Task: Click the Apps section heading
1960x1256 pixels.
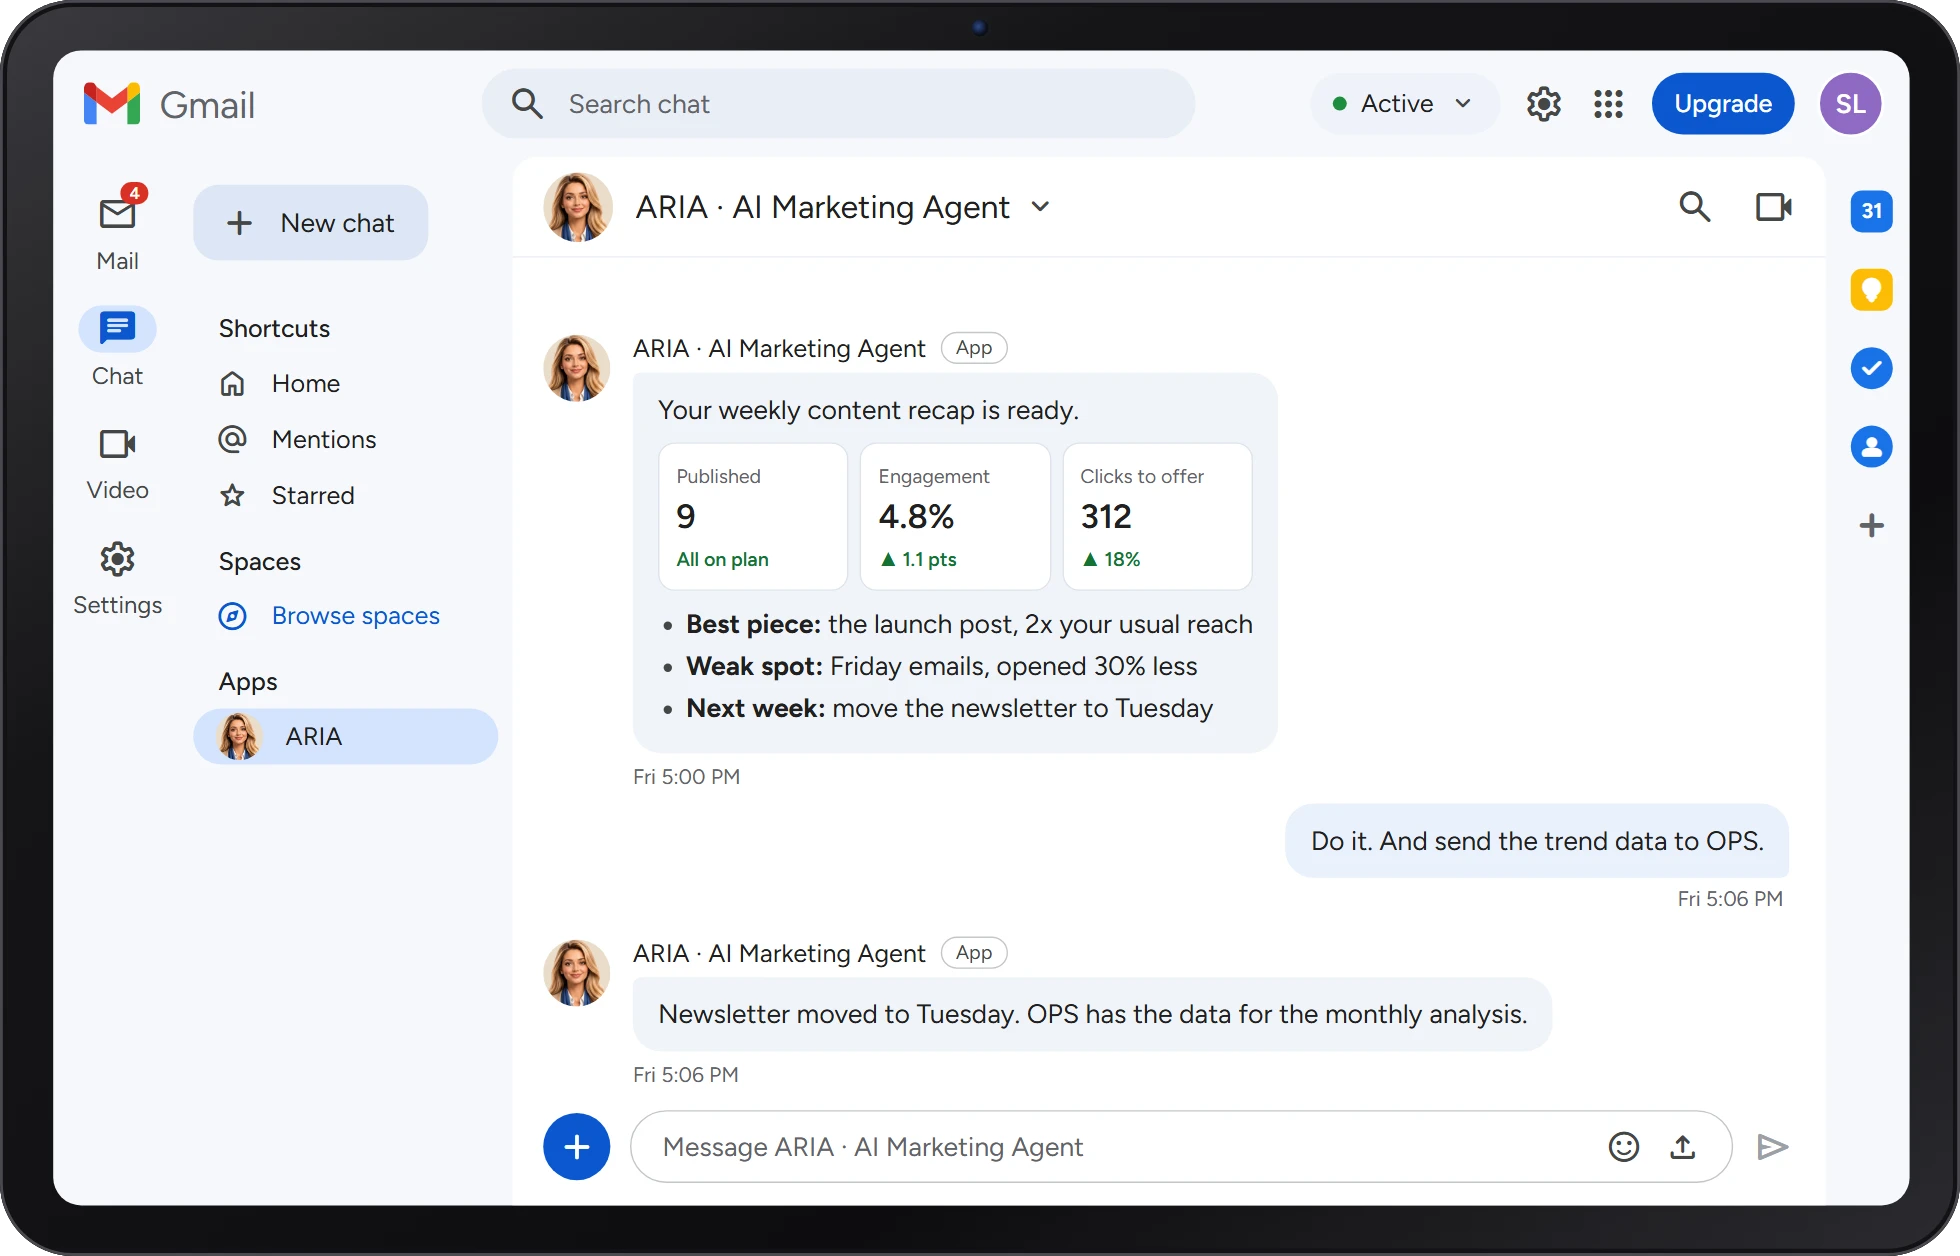Action: tap(248, 682)
